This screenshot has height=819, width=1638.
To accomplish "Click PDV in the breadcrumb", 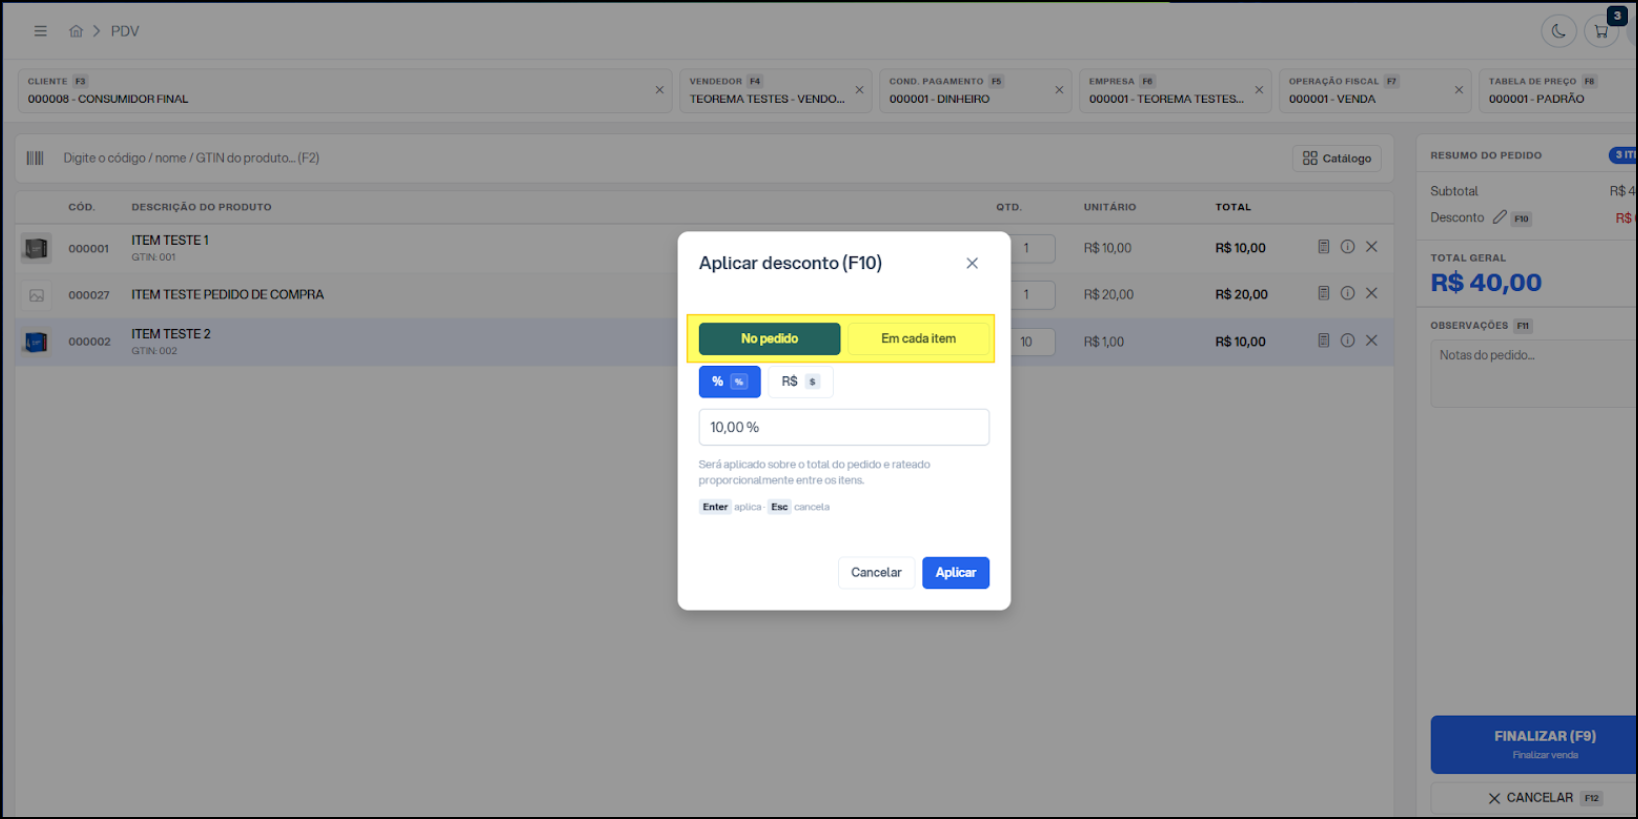I will coord(125,31).
